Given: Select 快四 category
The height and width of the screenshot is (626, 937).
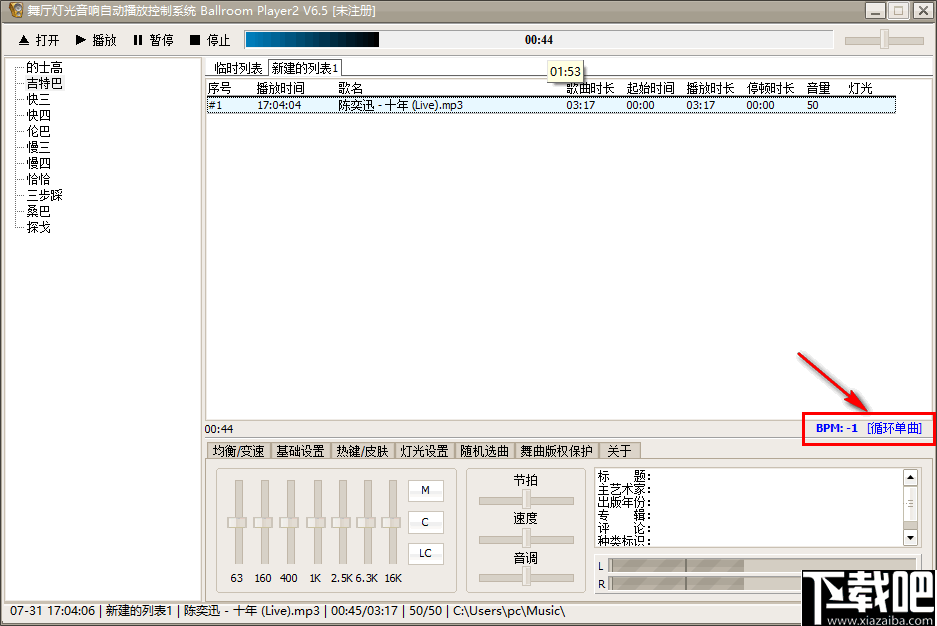Looking at the screenshot, I should coord(38,115).
